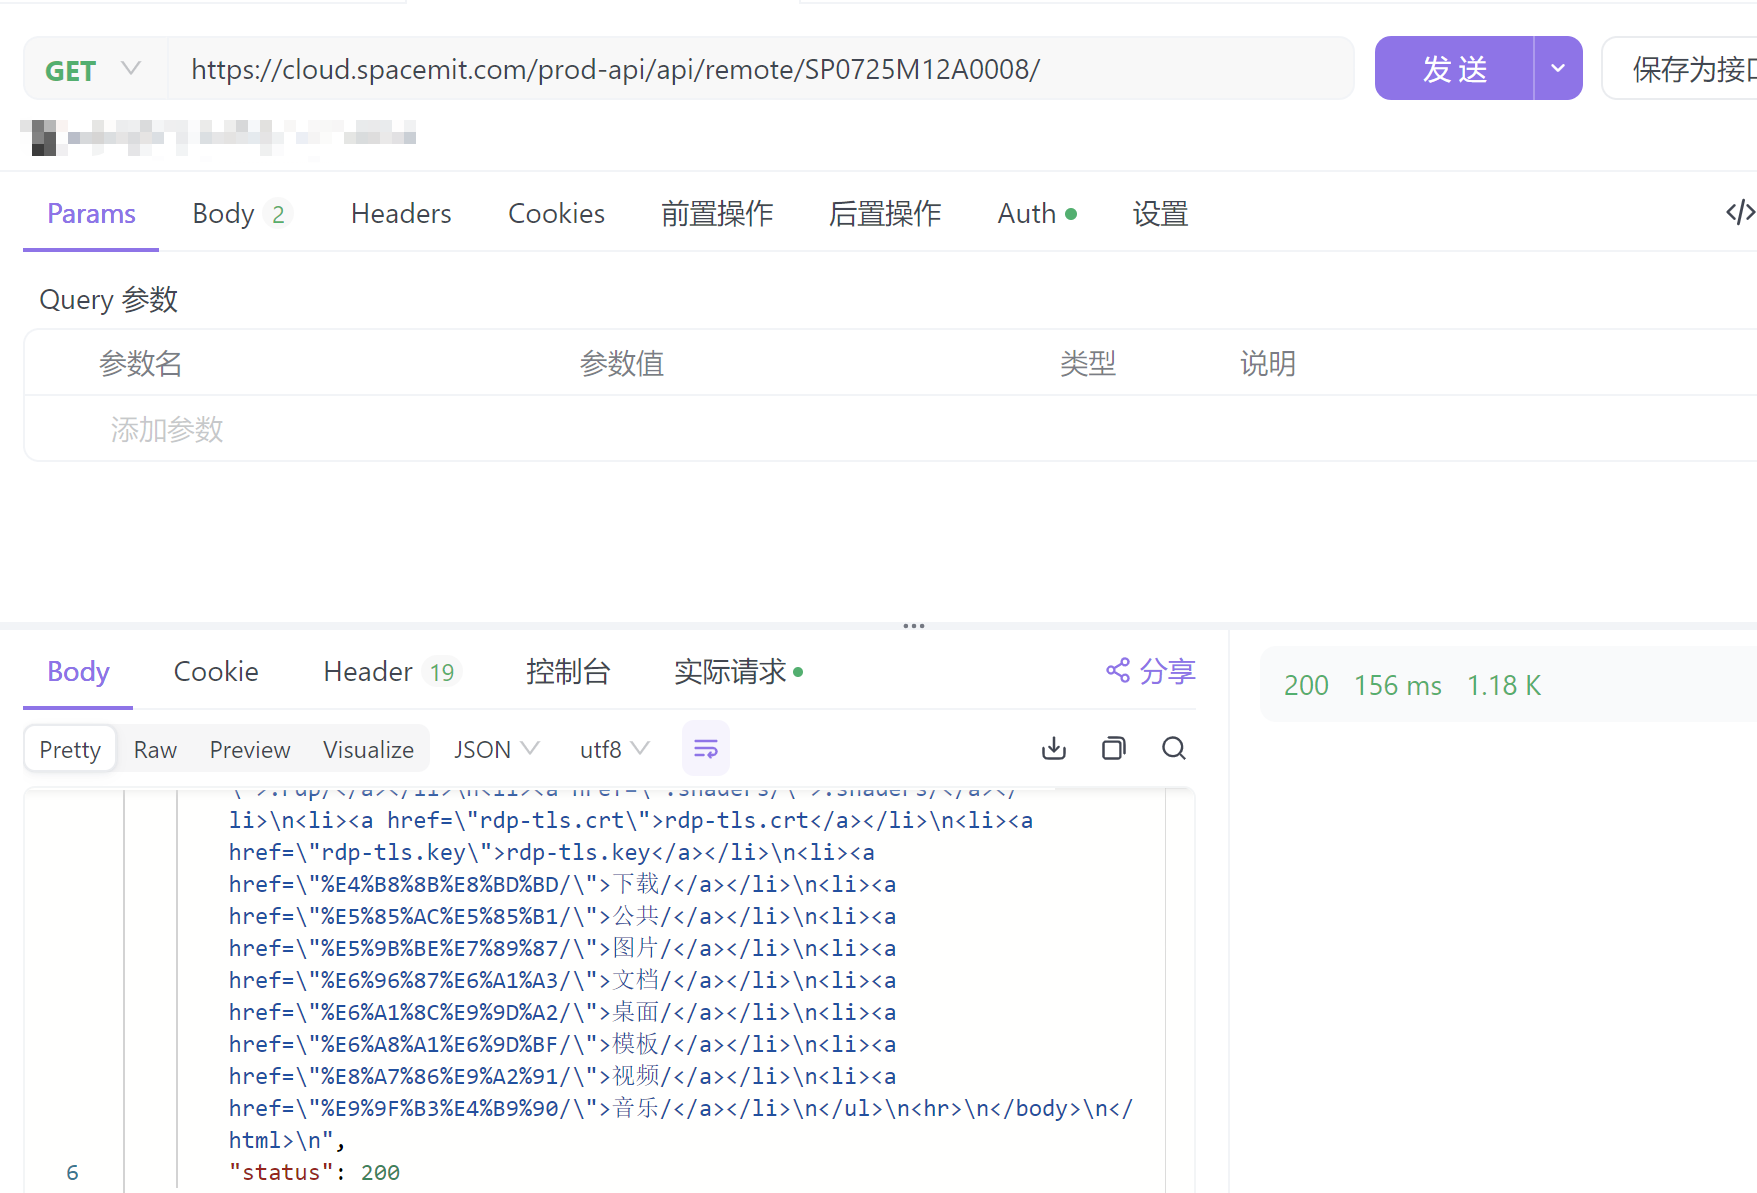Select the Visualize view mode
This screenshot has width=1757, height=1193.
click(x=368, y=750)
